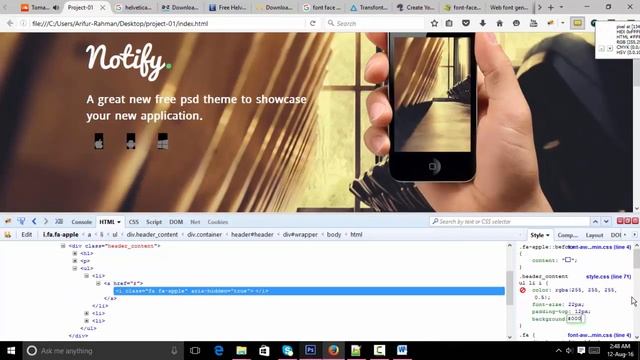Open the Firebug toolbar button dropdown arrow
The height and width of the screenshot is (360, 640).
click(562, 24)
